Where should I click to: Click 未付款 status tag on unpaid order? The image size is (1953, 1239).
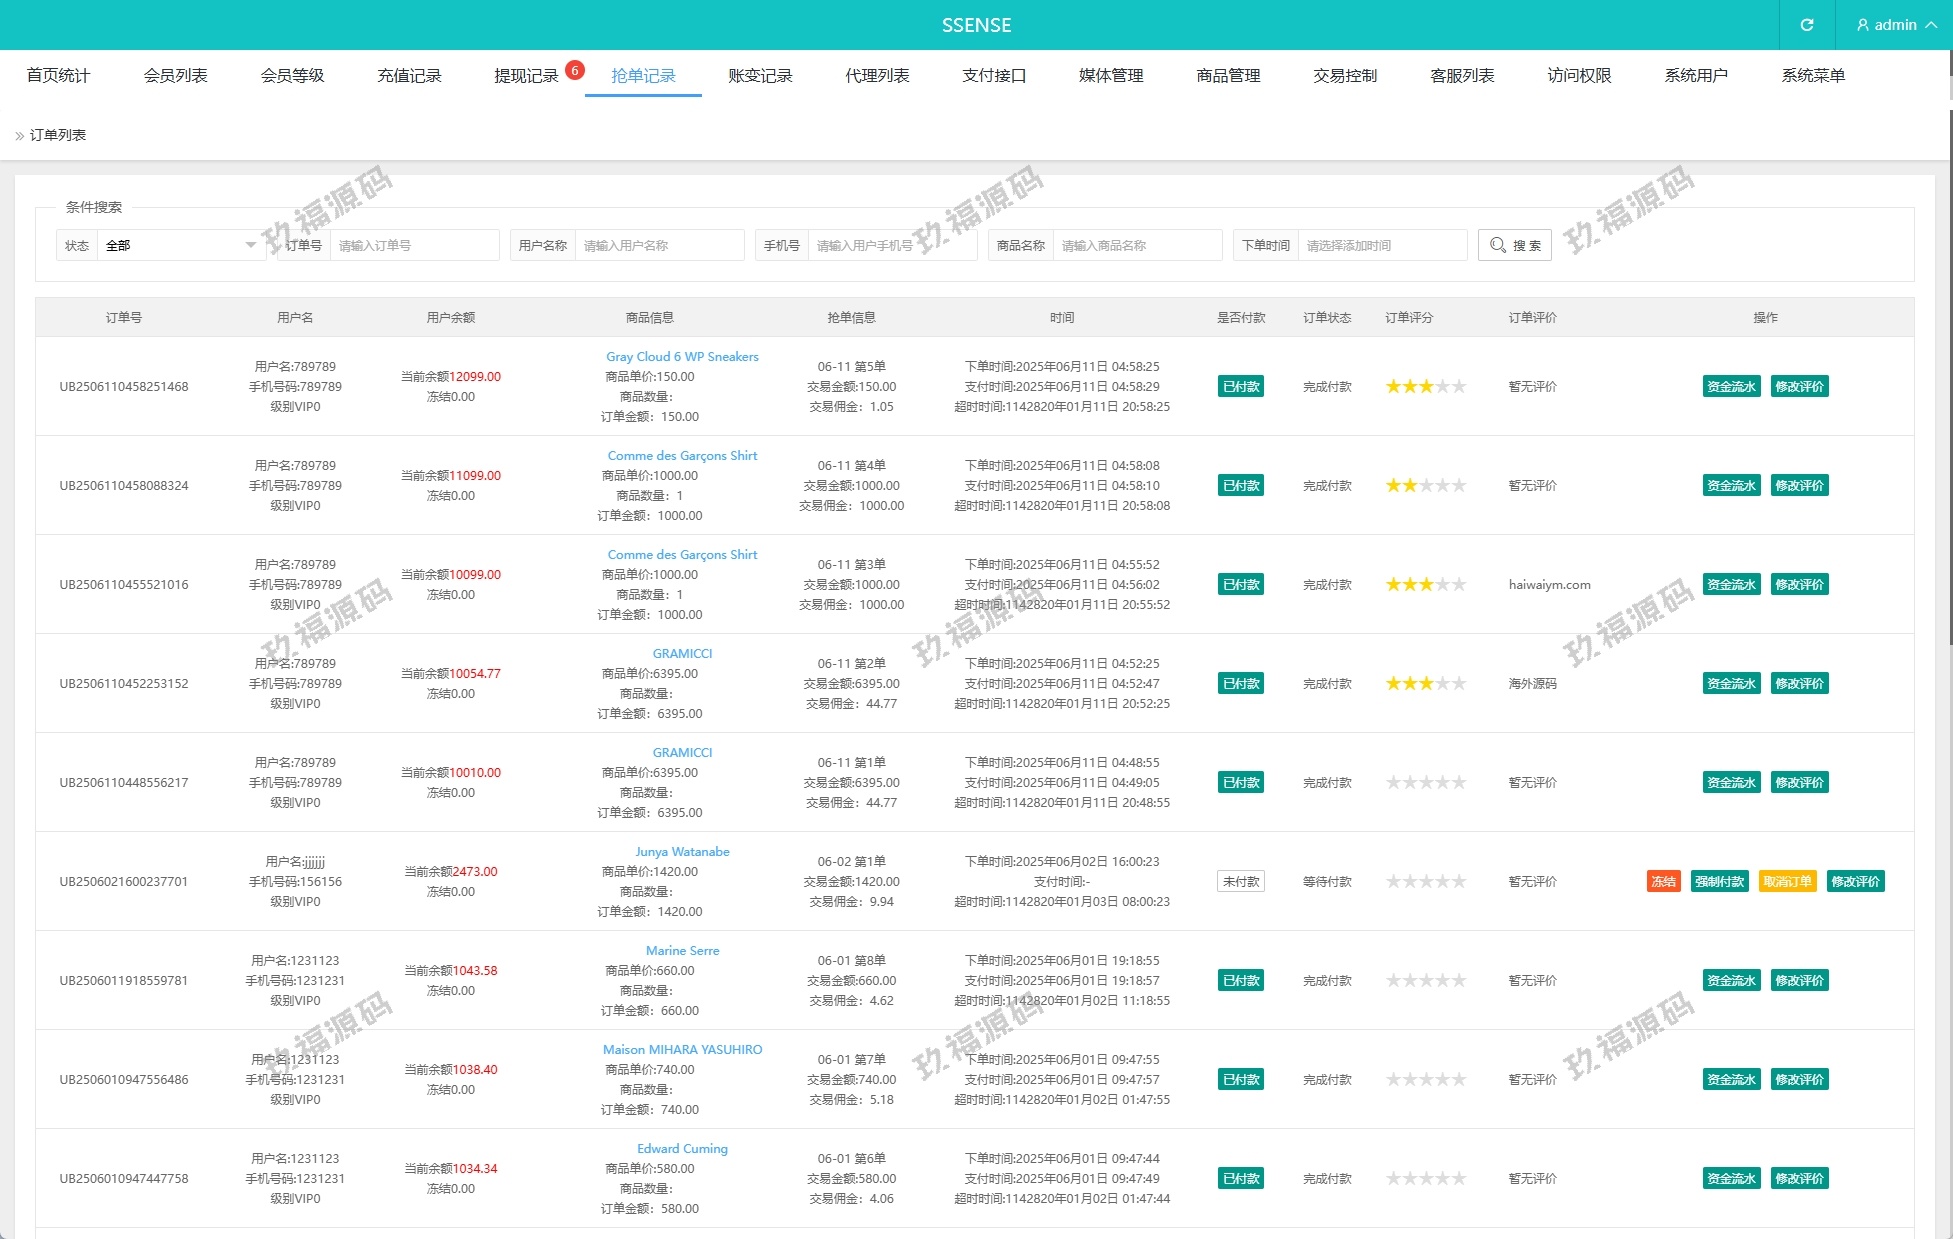coord(1240,882)
